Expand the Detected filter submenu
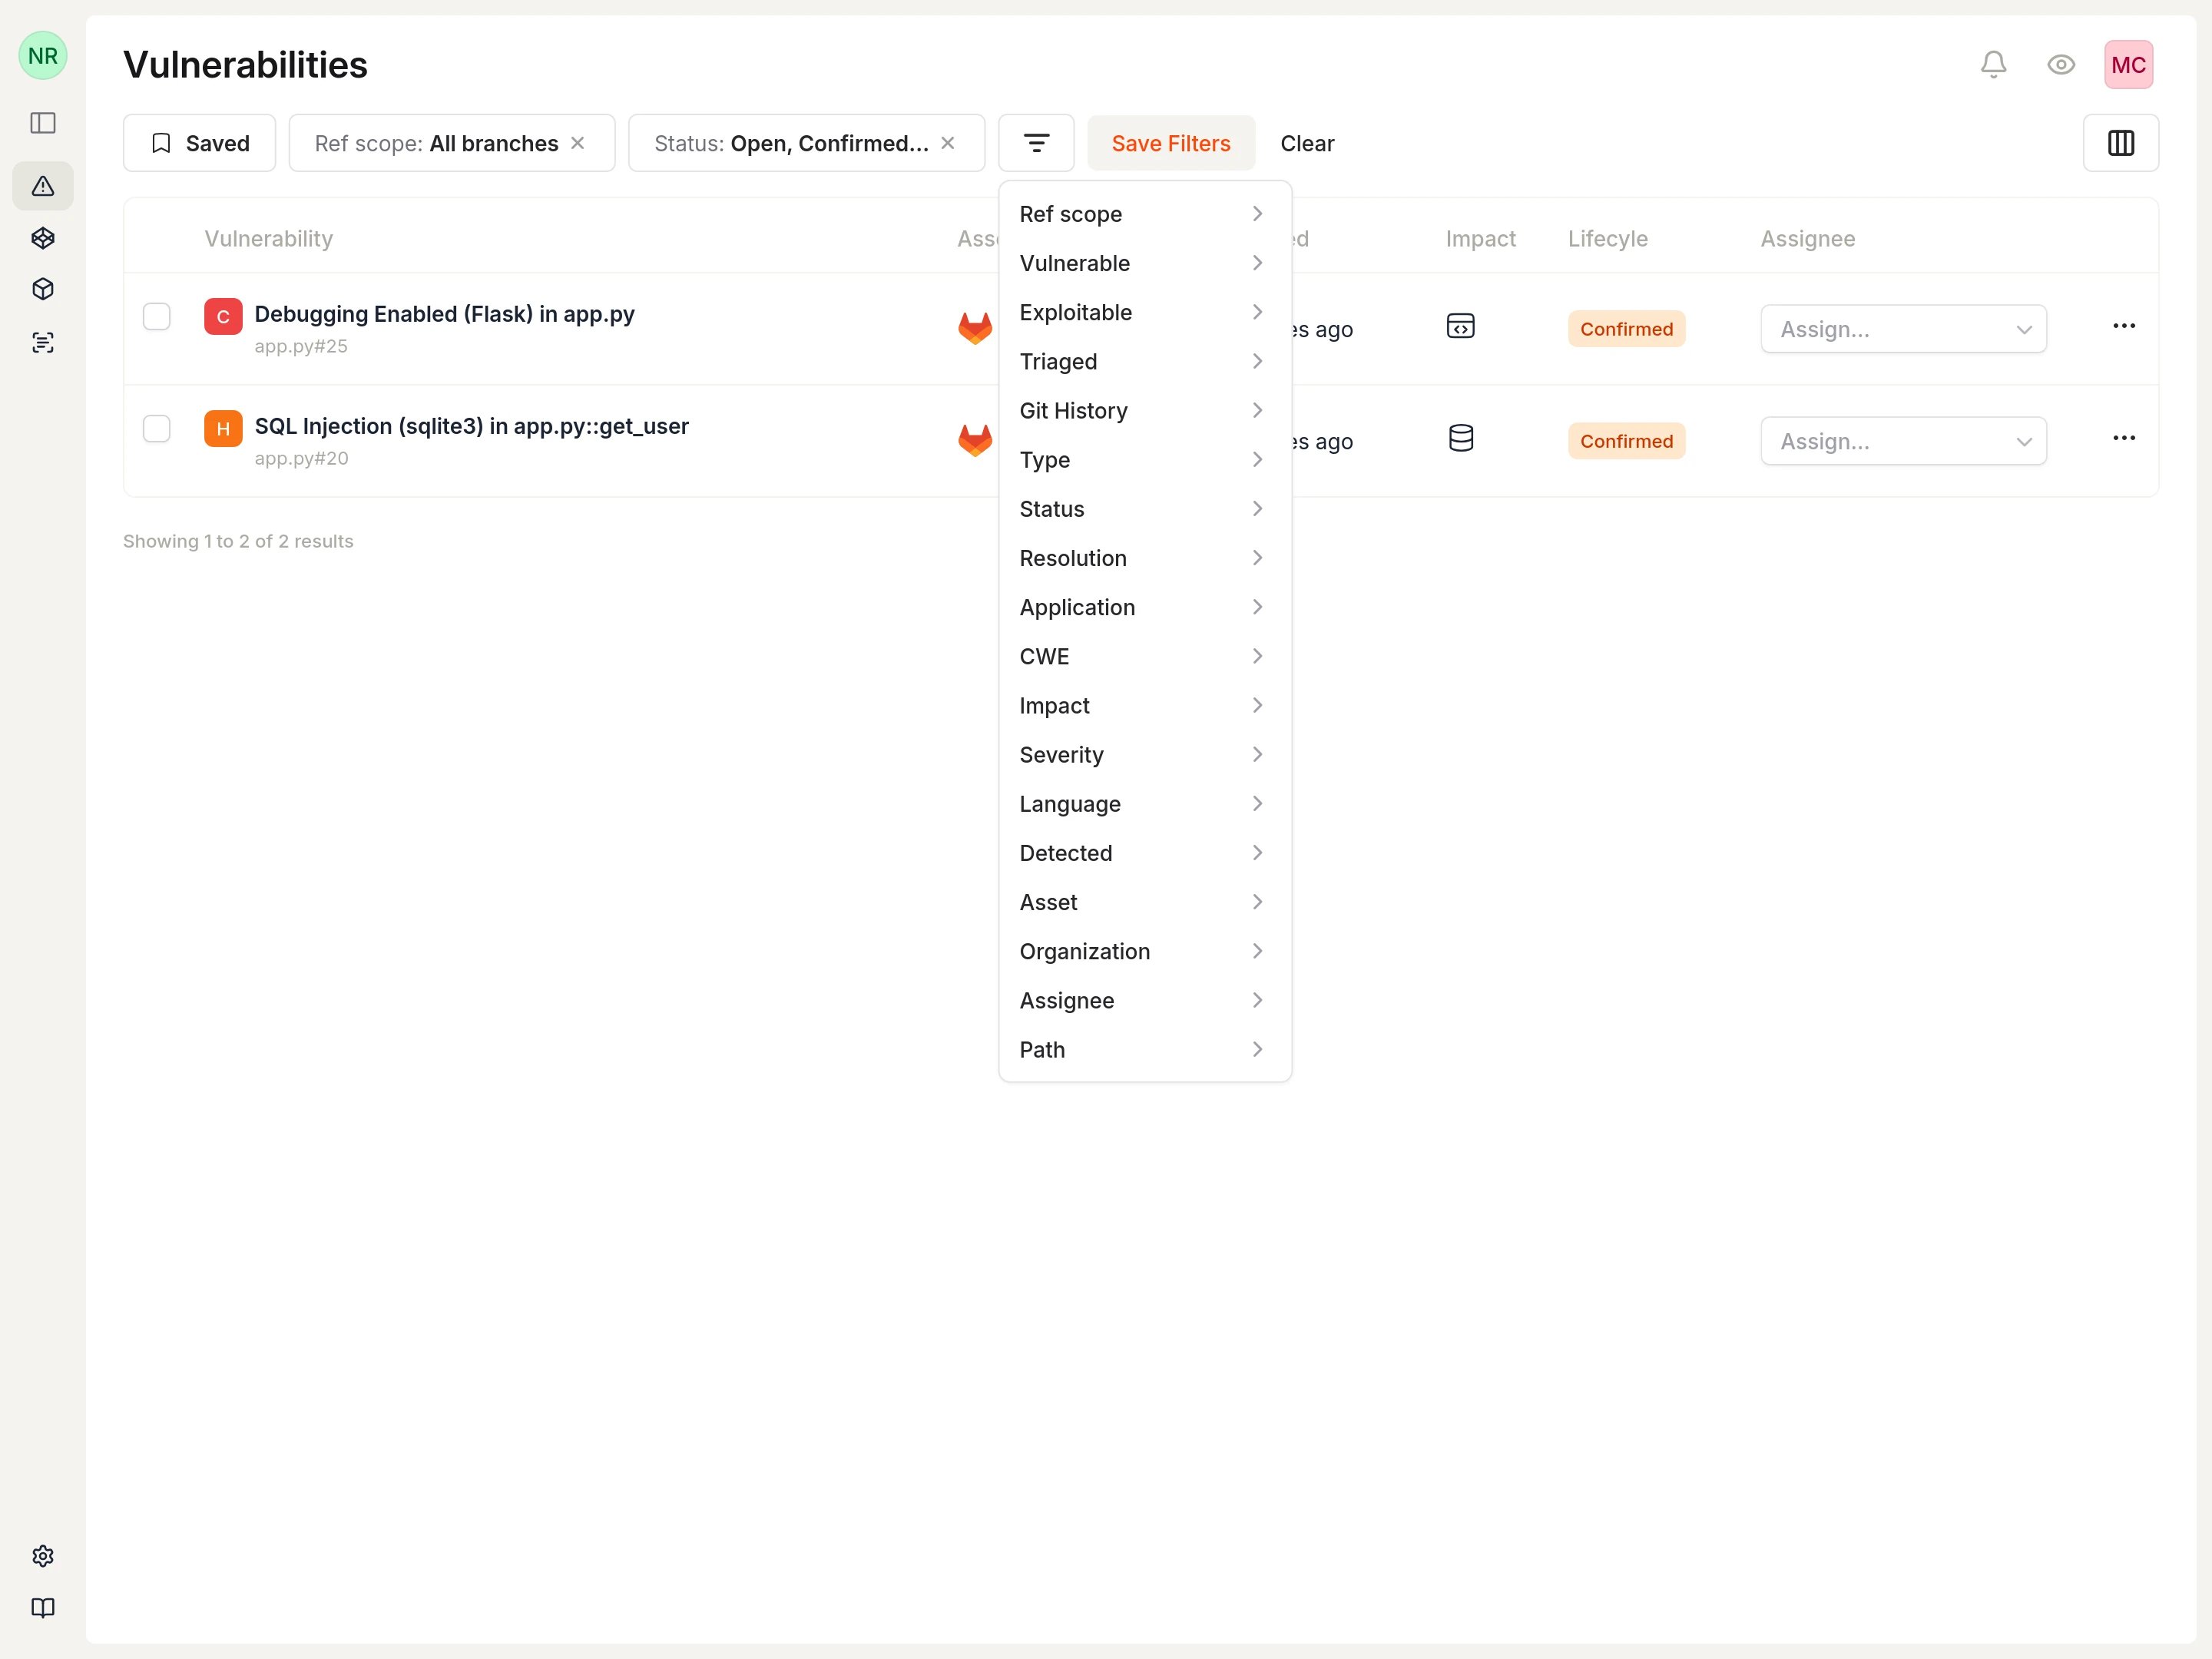 coord(1145,852)
